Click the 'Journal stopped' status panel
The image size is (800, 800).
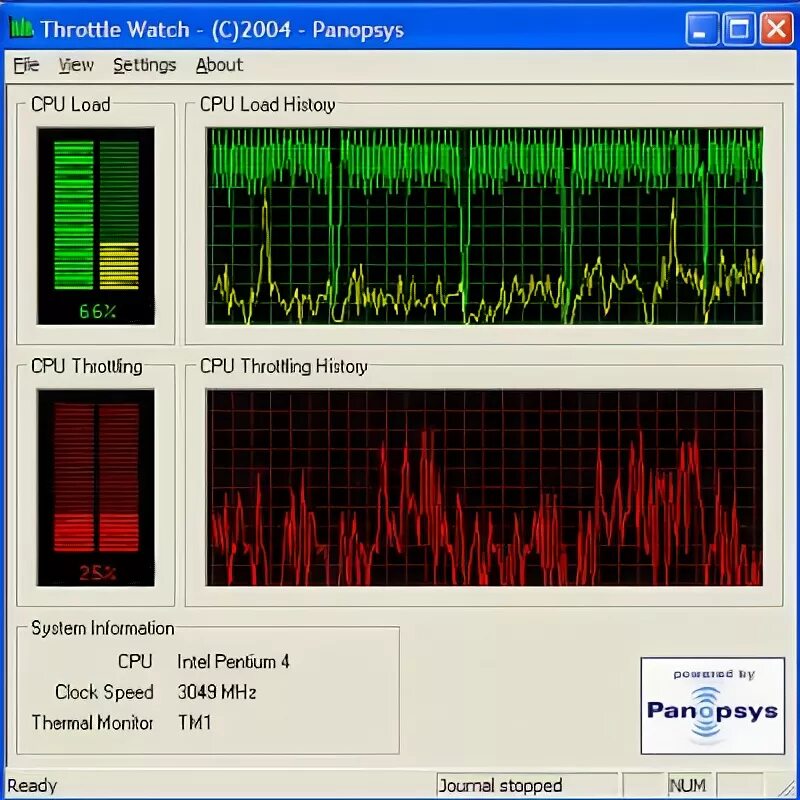point(527,785)
